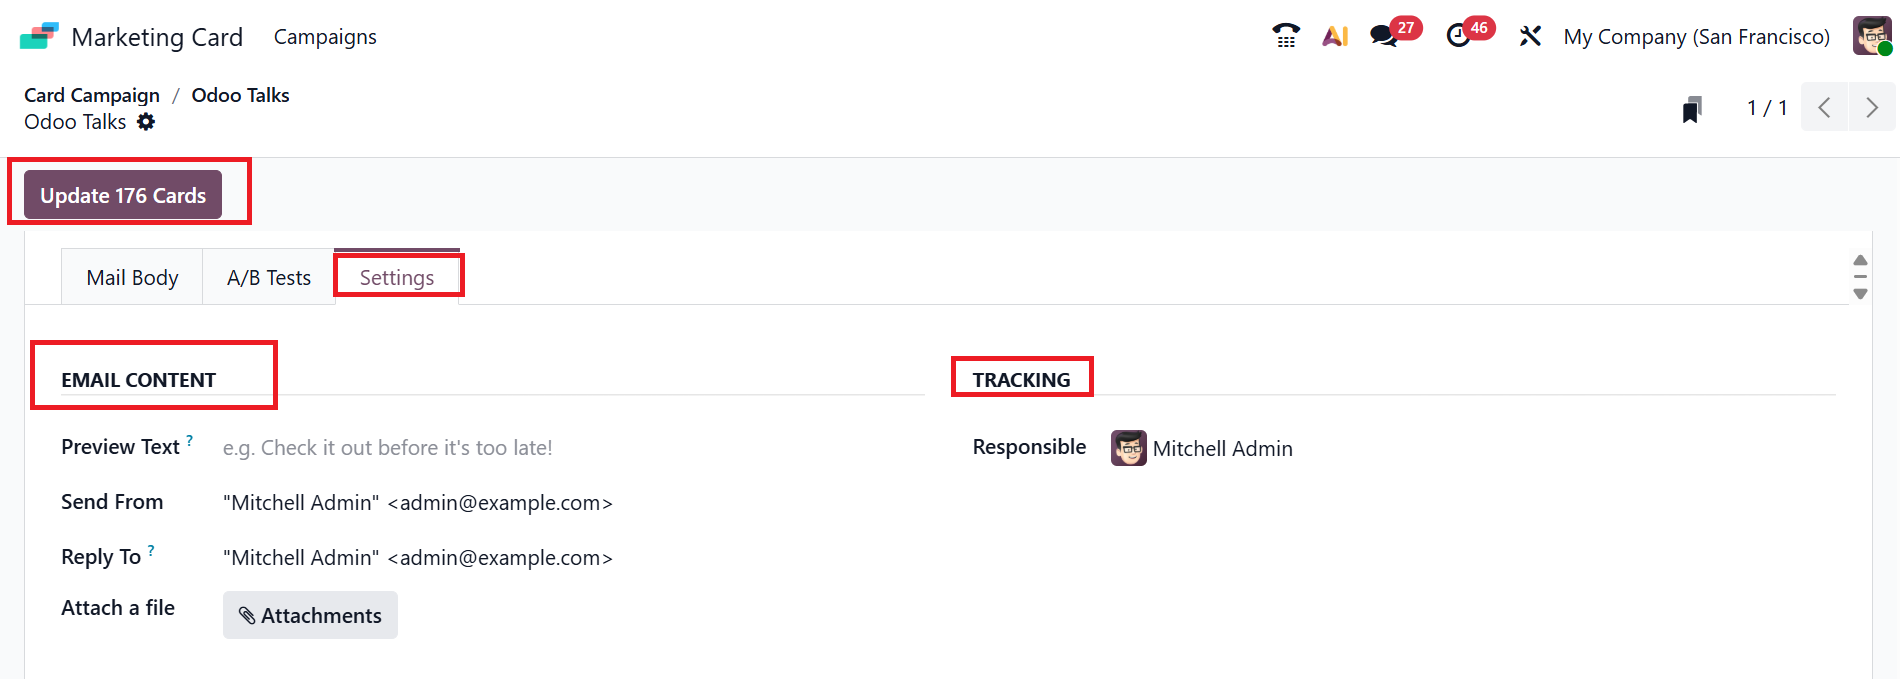Click the Attachments button
The width and height of the screenshot is (1900, 679).
pyautogui.click(x=310, y=615)
